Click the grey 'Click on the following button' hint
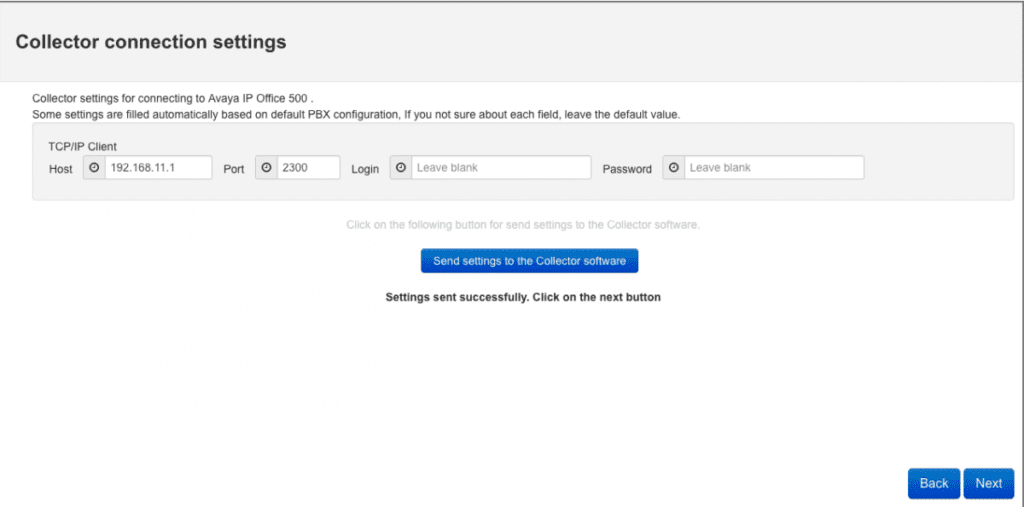Image resolution: width=1024 pixels, height=507 pixels. click(x=523, y=225)
